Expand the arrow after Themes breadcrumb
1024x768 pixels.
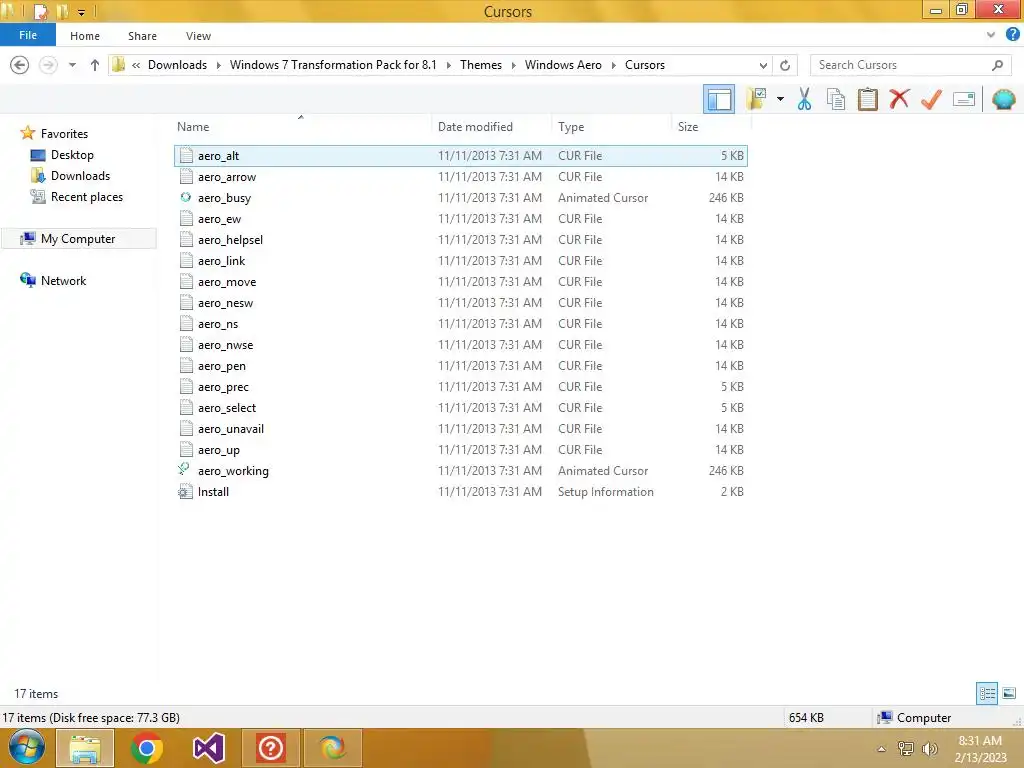click(x=513, y=65)
